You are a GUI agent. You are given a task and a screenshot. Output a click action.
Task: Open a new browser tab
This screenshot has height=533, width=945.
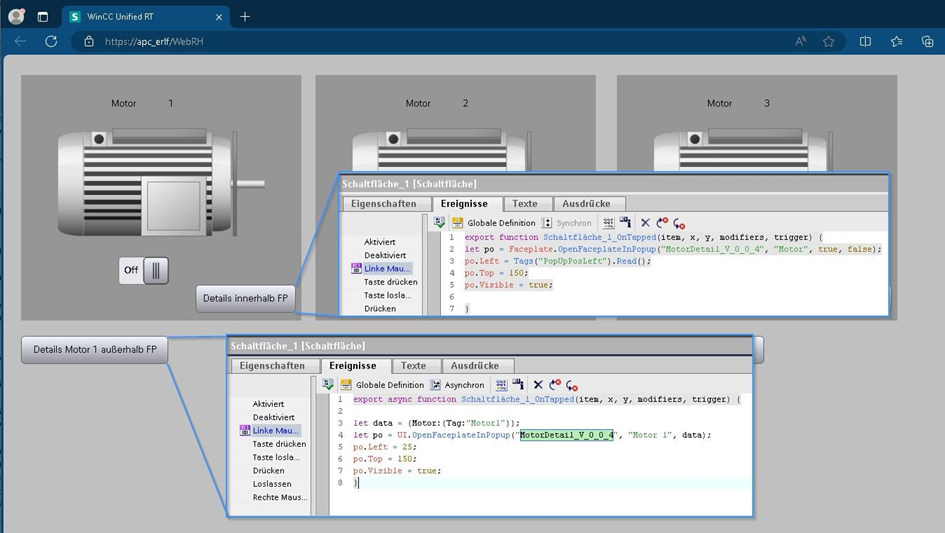[x=245, y=16]
